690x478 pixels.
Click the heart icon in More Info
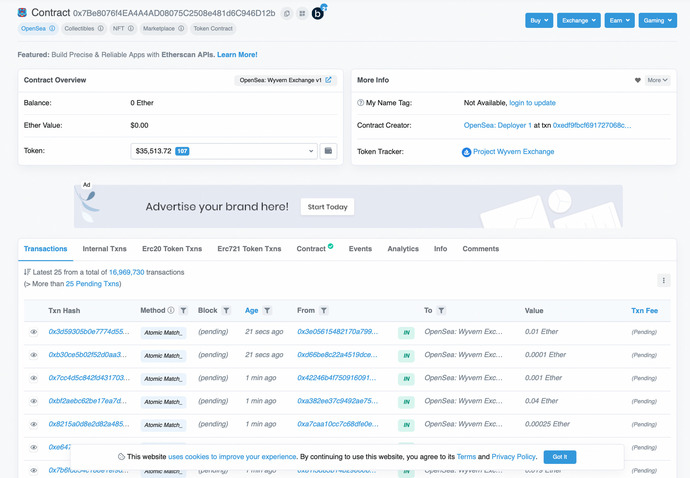638,80
